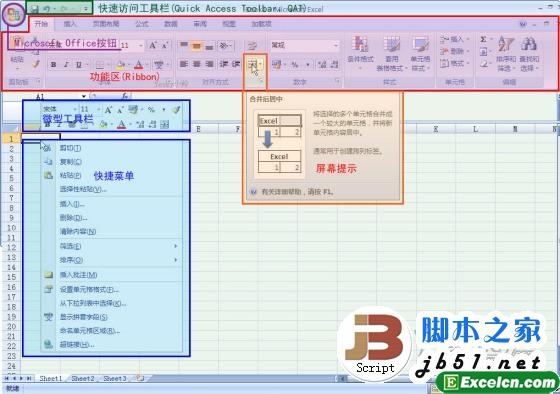Open the Number Format combo box
Image resolution: width=560 pixels, height=394 pixels.
pos(304,45)
